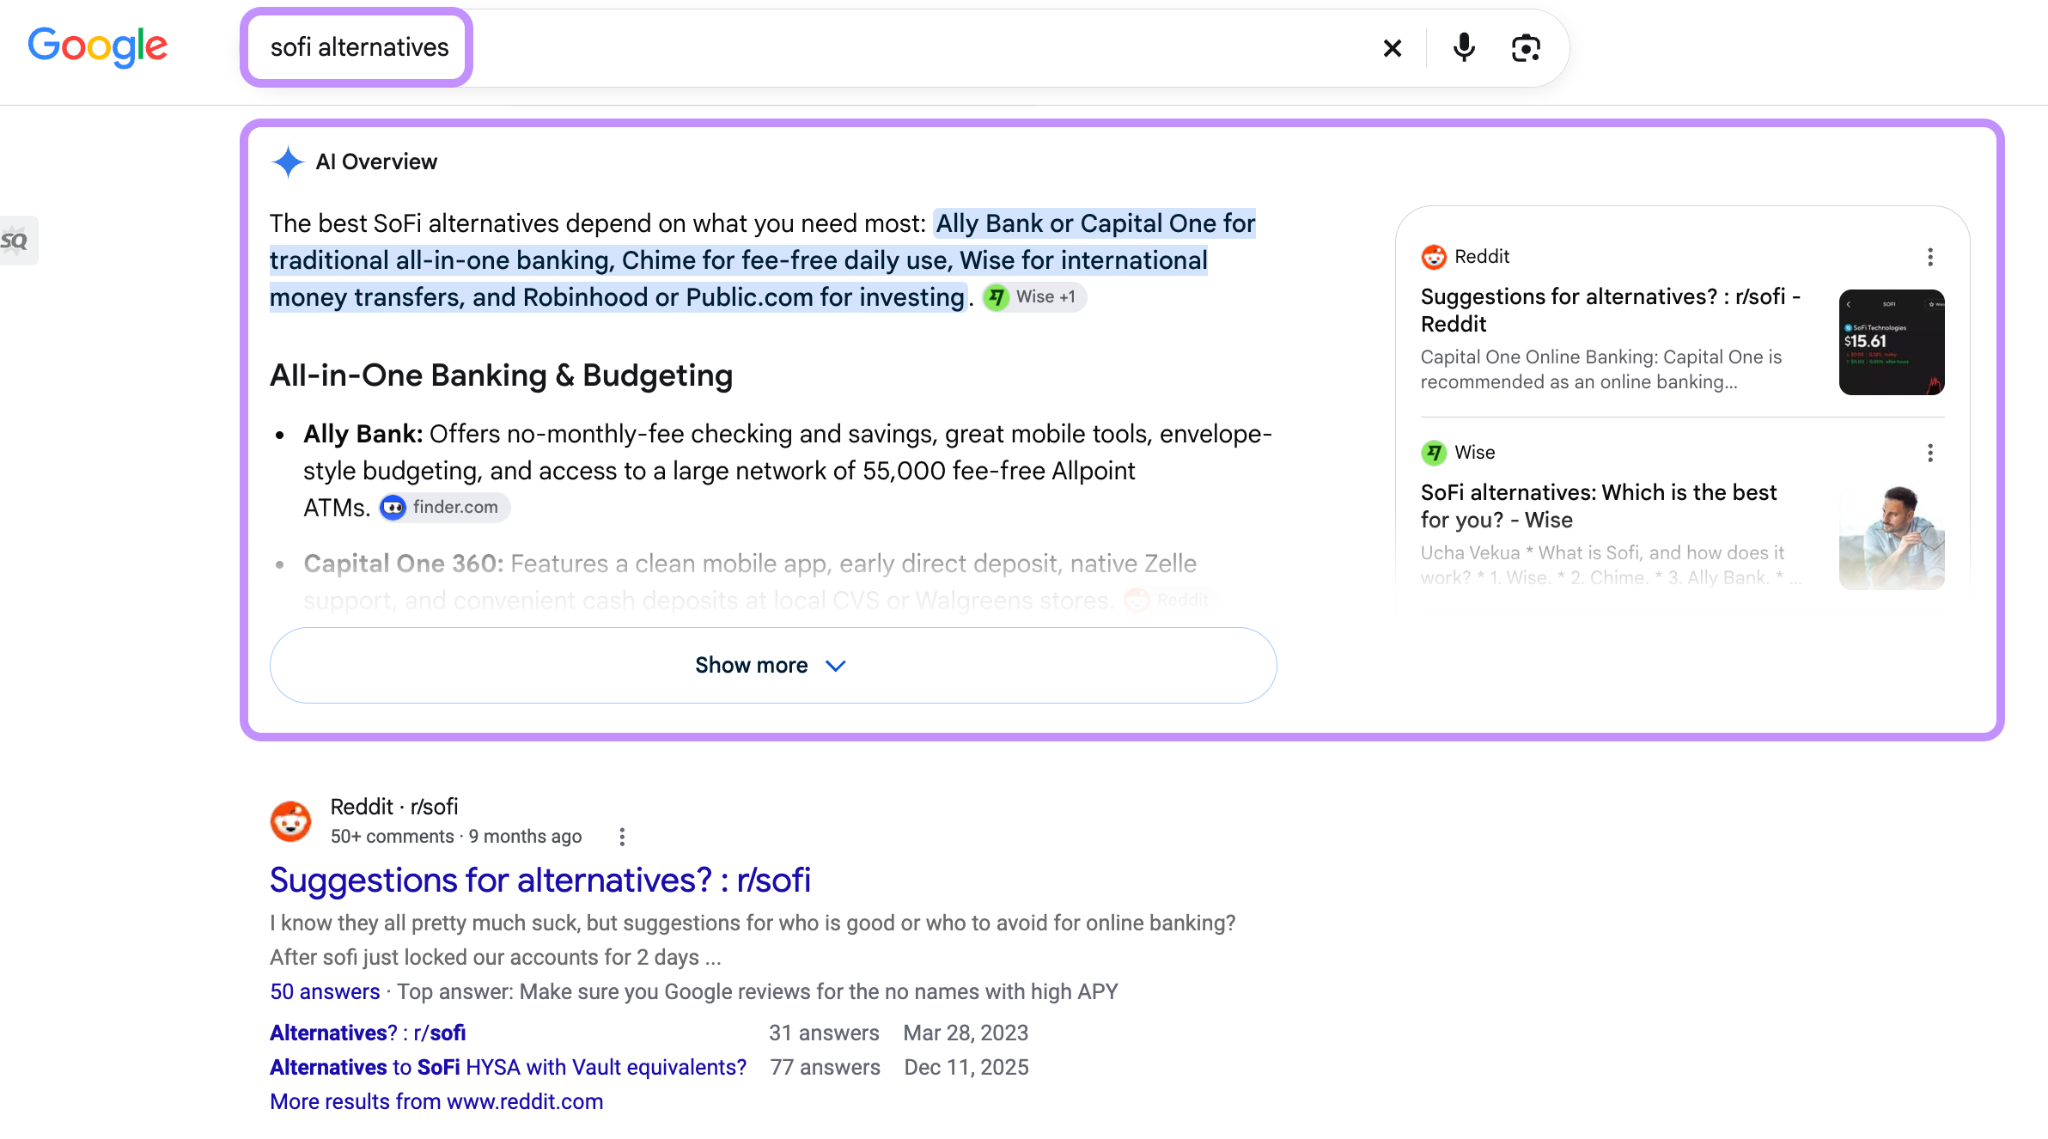Viewport: 2048px width, 1139px height.
Task: Open the 50 answers link
Action: 325,992
